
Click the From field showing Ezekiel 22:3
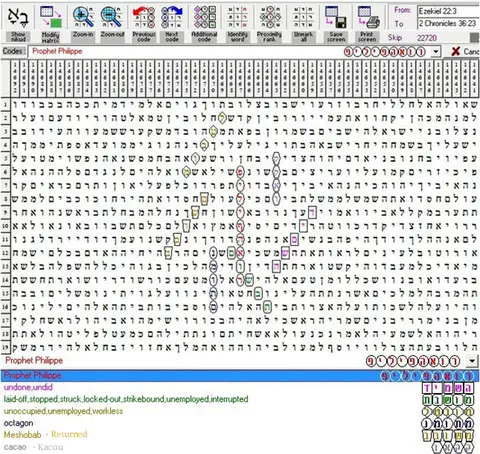(x=449, y=11)
